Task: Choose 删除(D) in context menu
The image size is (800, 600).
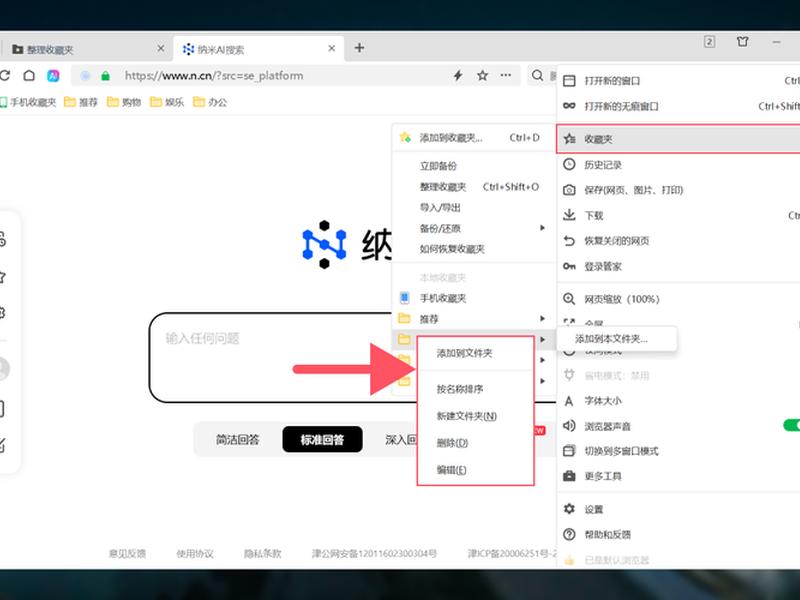Action: coord(476,443)
